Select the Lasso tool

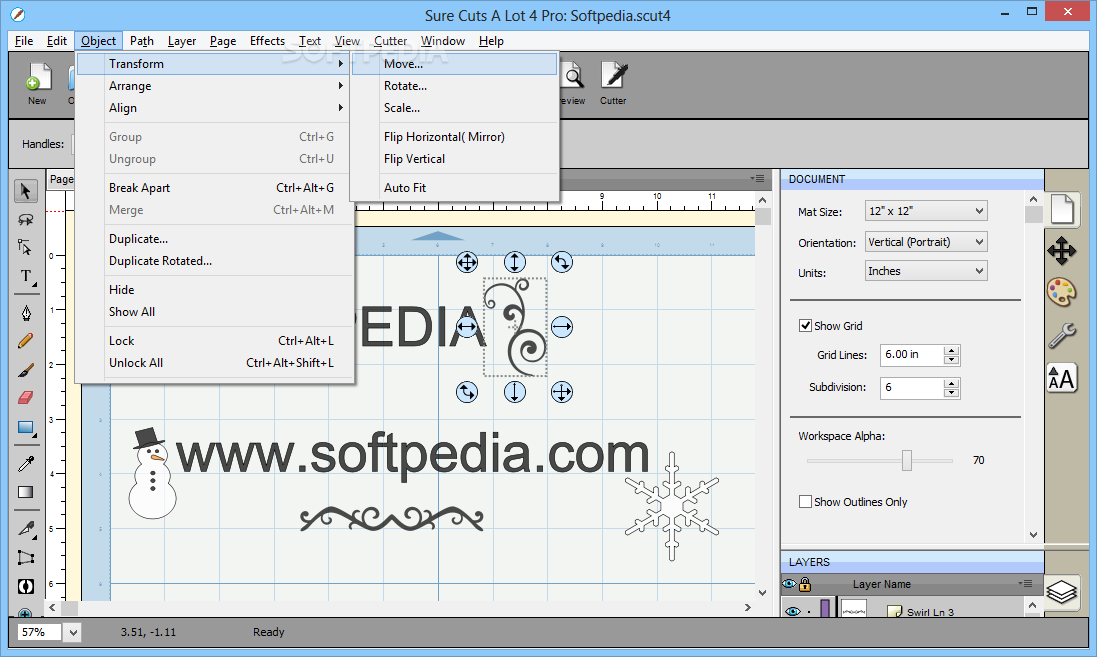26,219
